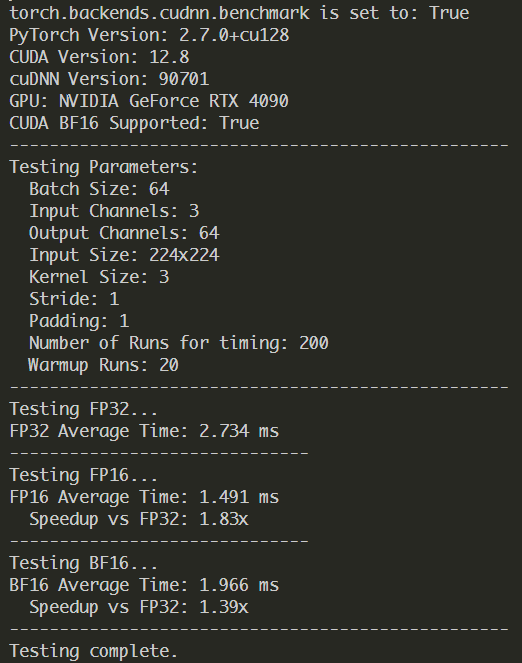522x663 pixels.
Task: Click the Speedup vs FP32 1.83x line
Action: (x=139, y=519)
